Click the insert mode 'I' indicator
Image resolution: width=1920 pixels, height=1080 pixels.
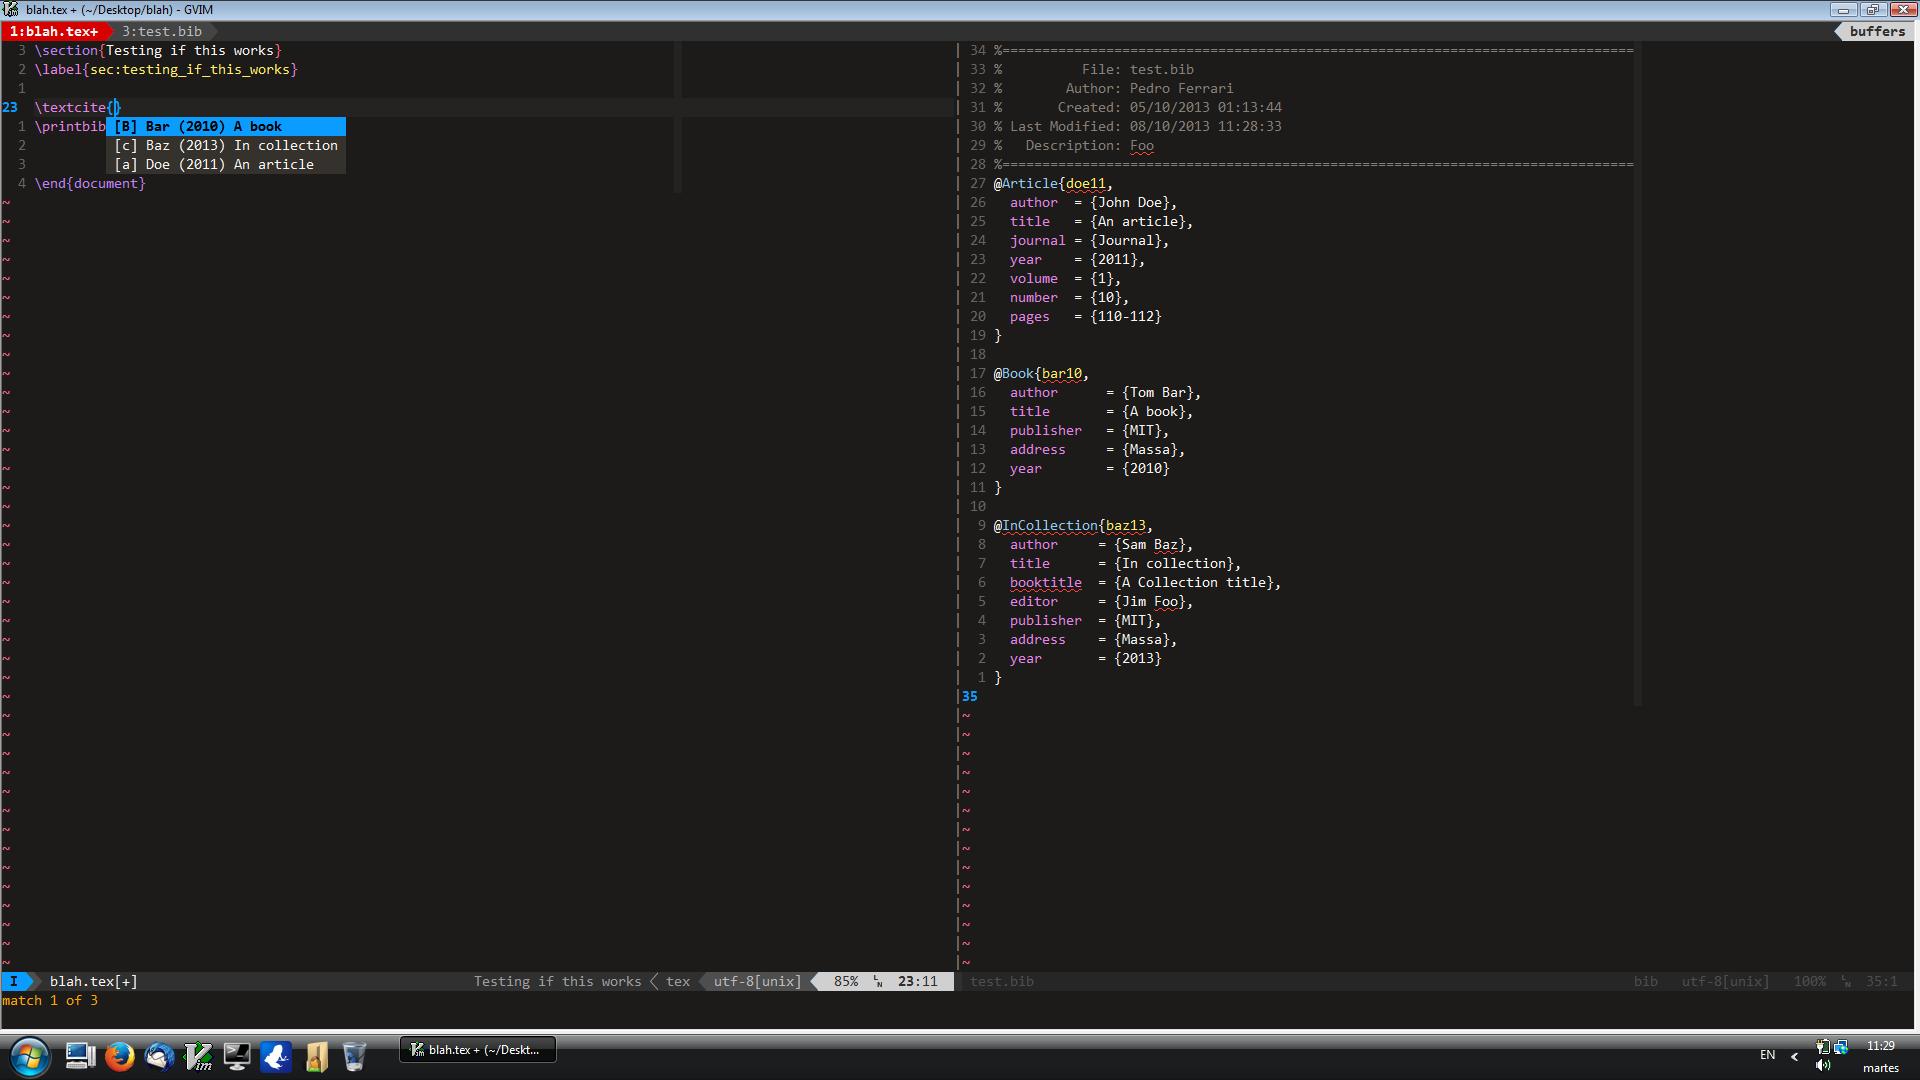[14, 981]
